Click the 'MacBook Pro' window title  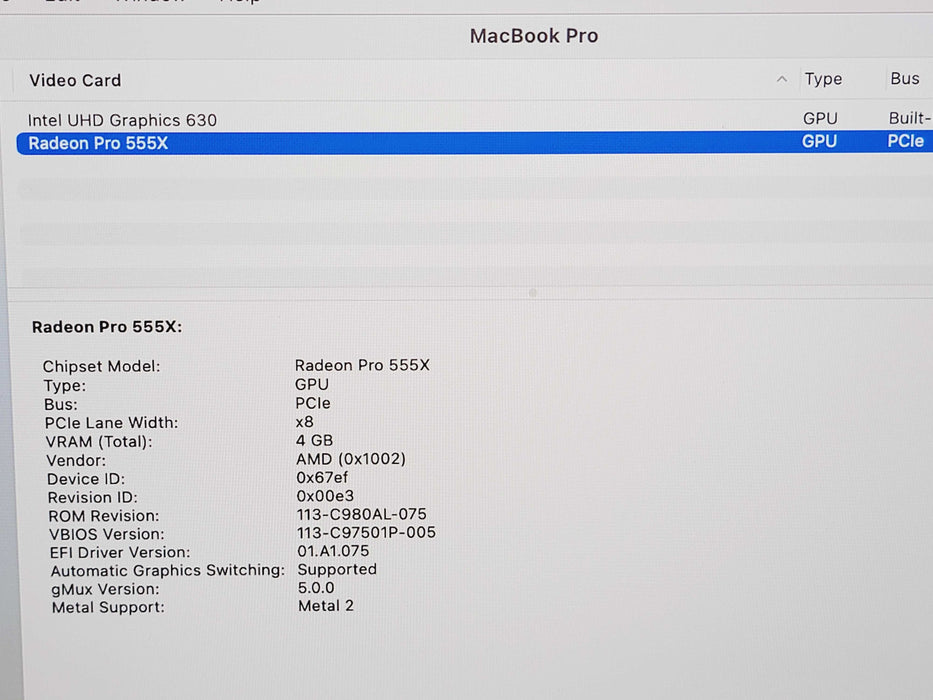pos(534,36)
